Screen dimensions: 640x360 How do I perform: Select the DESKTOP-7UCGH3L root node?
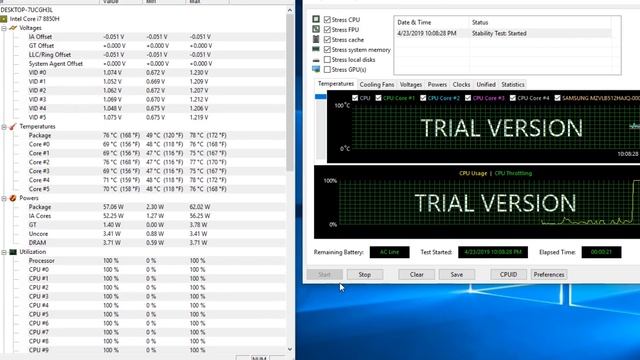[27, 10]
